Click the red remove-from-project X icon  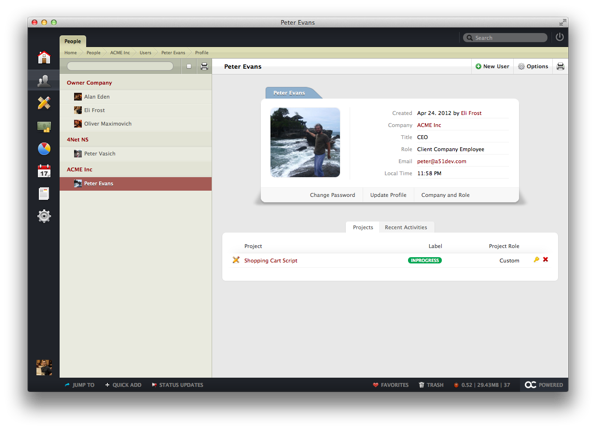click(x=545, y=260)
